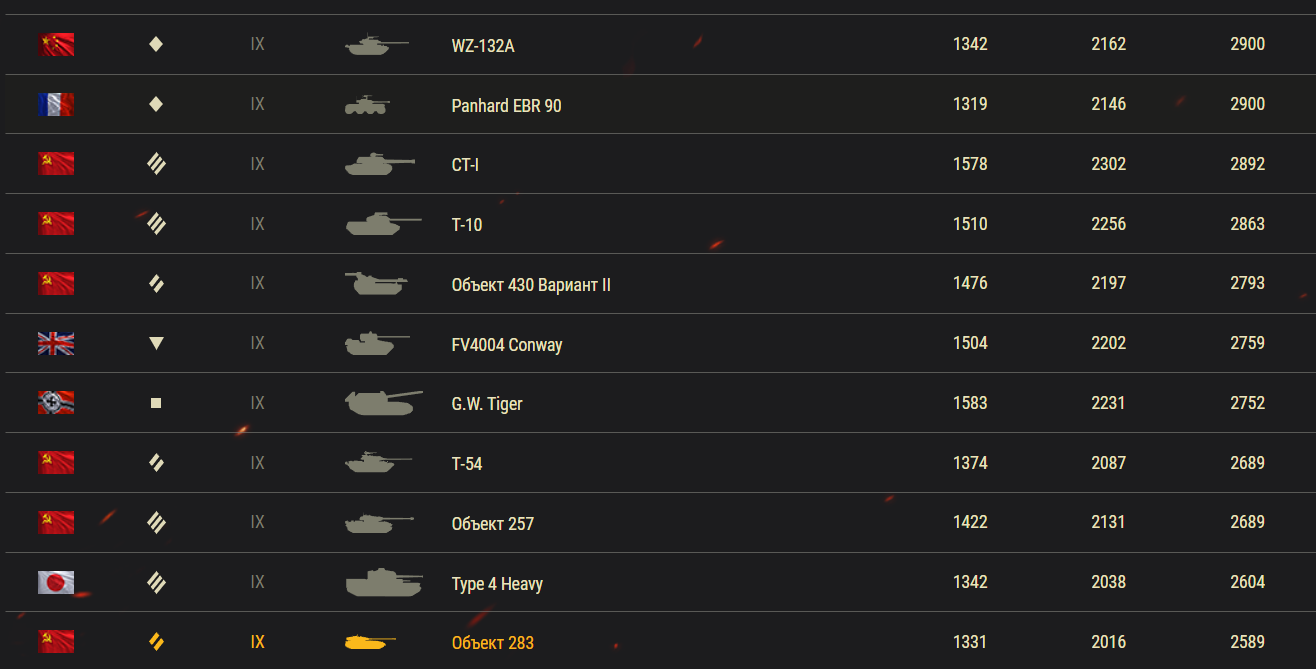Click the heavy tank class icon for T-10
The height and width of the screenshot is (669, 1316).
pos(156,224)
